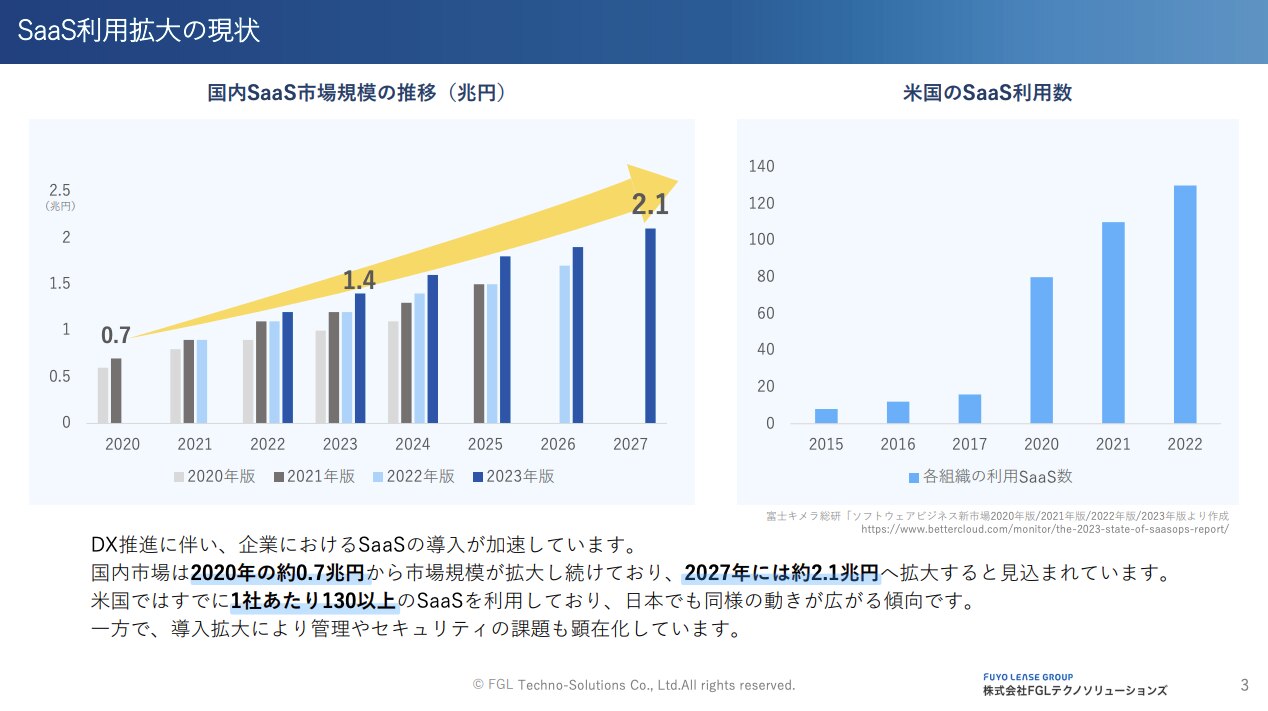Viewport: 1268px width, 711px height.
Task: Open the bettercloud.com source URL
Action: click(x=1044, y=529)
